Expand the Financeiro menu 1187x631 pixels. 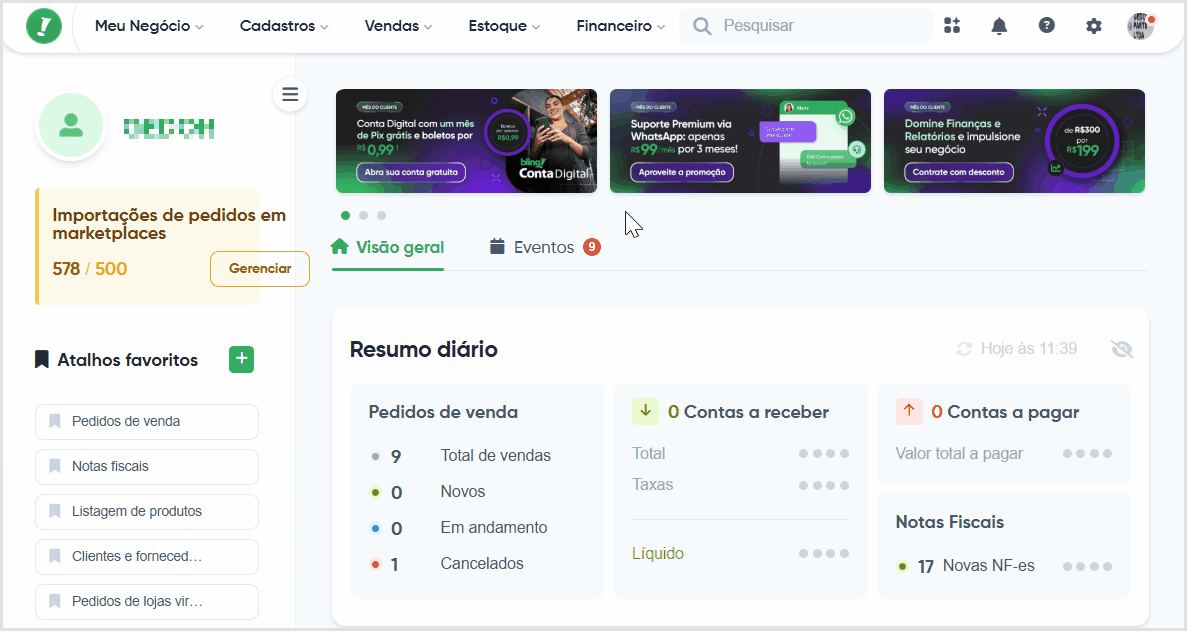tap(621, 26)
